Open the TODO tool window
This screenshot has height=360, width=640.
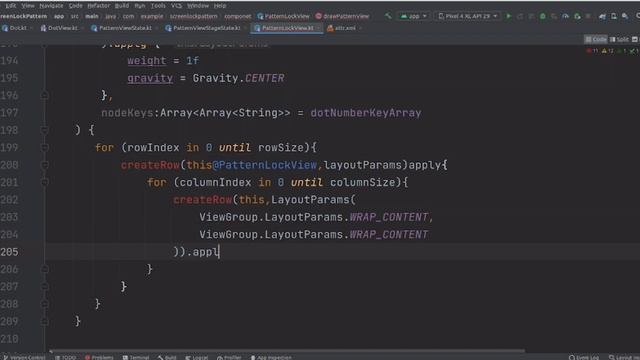pos(66,357)
